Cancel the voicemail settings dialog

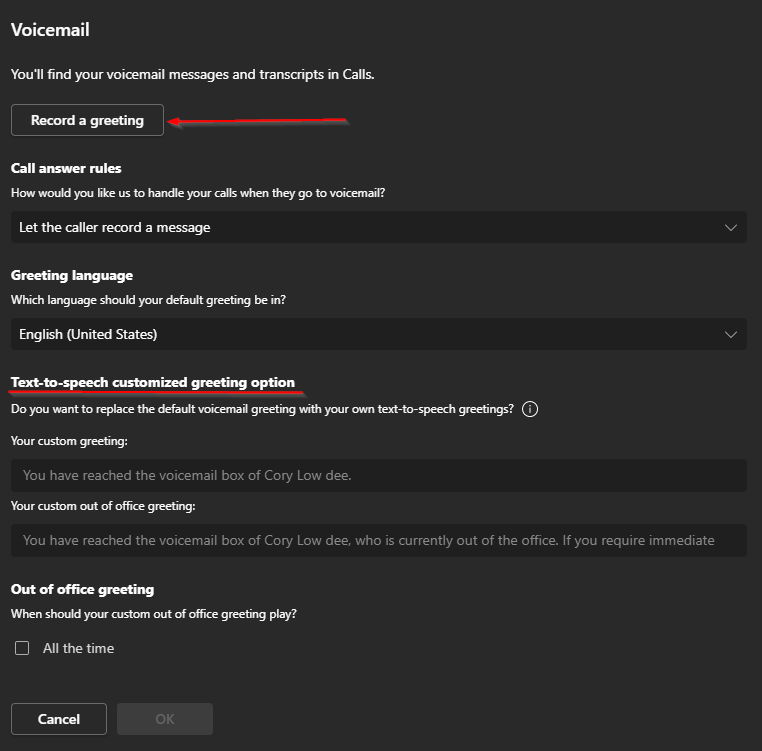[x=59, y=719]
